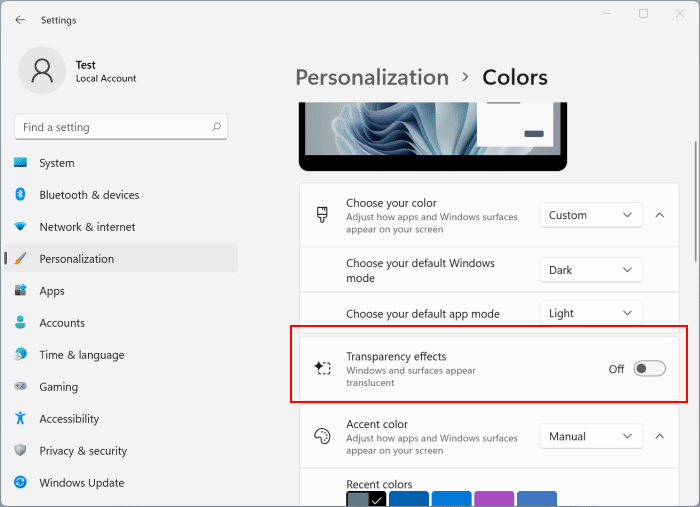Click the Accessibility figure icon
700x507 pixels.
pyautogui.click(x=21, y=418)
